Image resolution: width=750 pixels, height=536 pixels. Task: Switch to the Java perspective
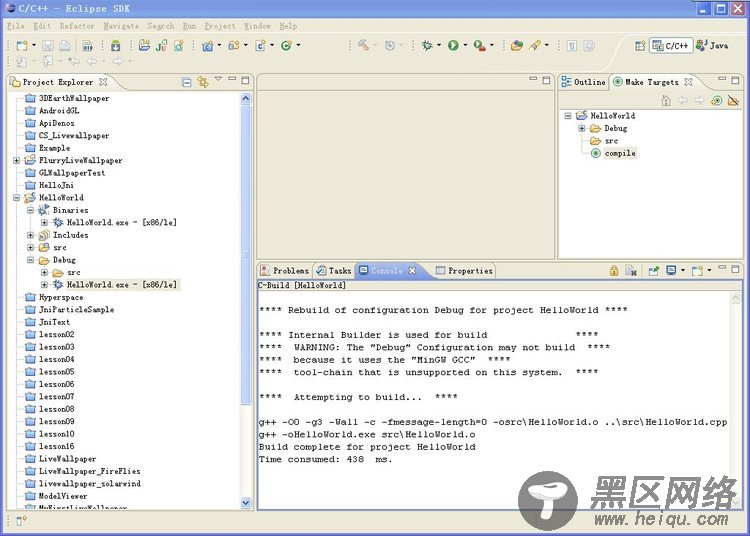[712, 45]
